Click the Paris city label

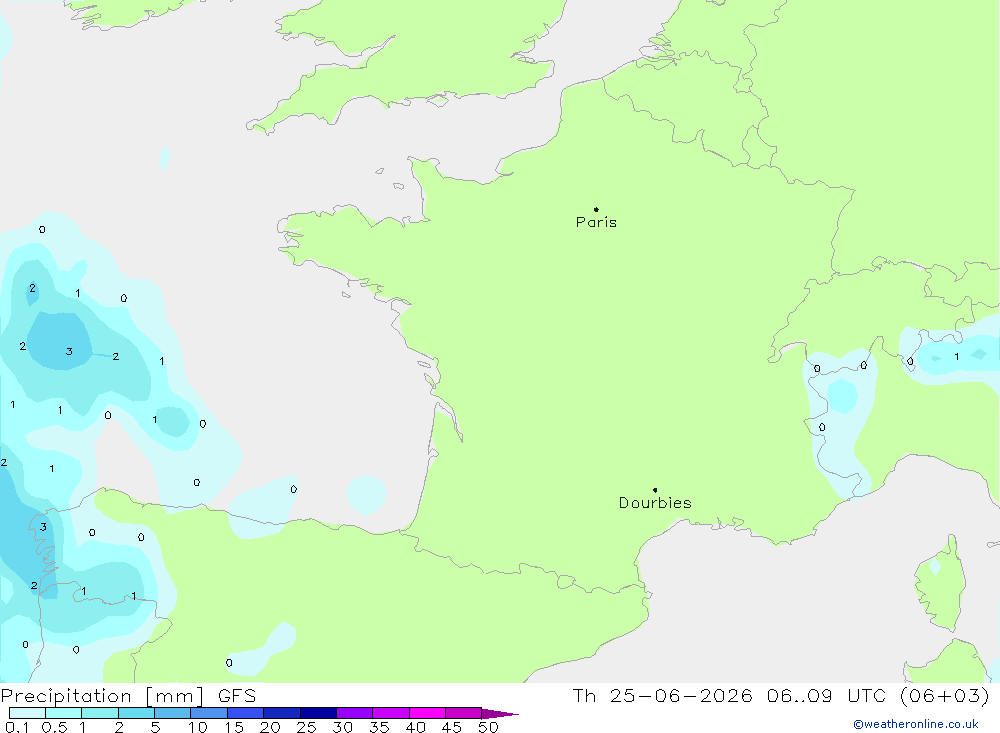[x=596, y=222]
